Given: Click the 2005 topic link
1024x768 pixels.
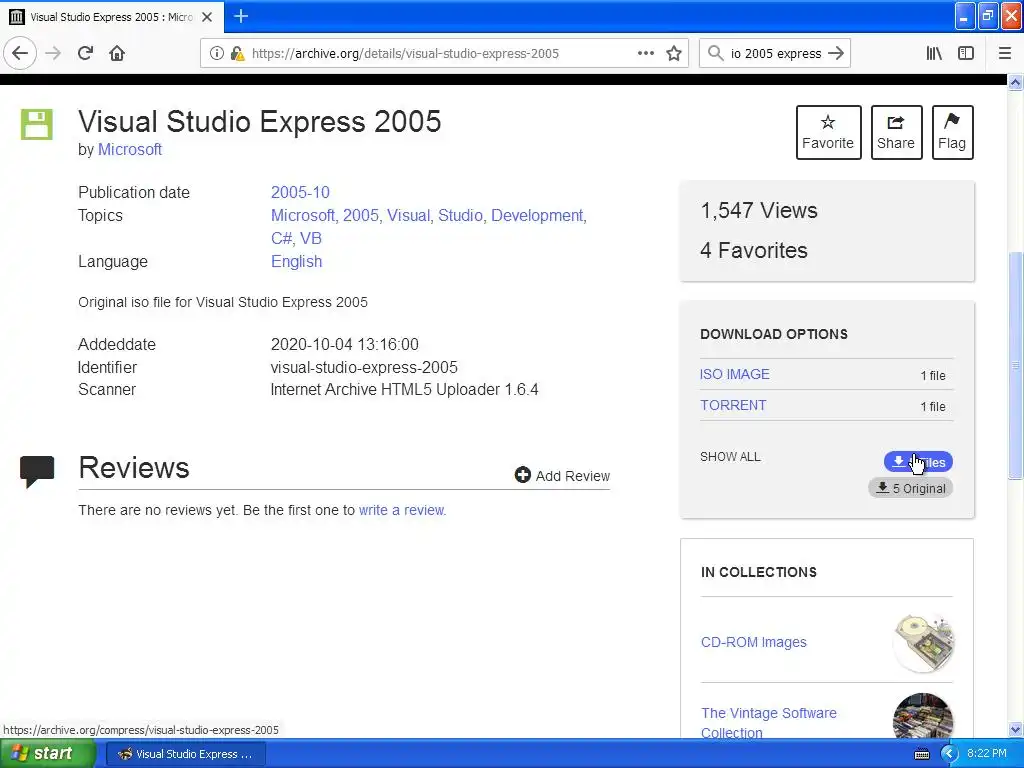Looking at the screenshot, I should tap(361, 216).
